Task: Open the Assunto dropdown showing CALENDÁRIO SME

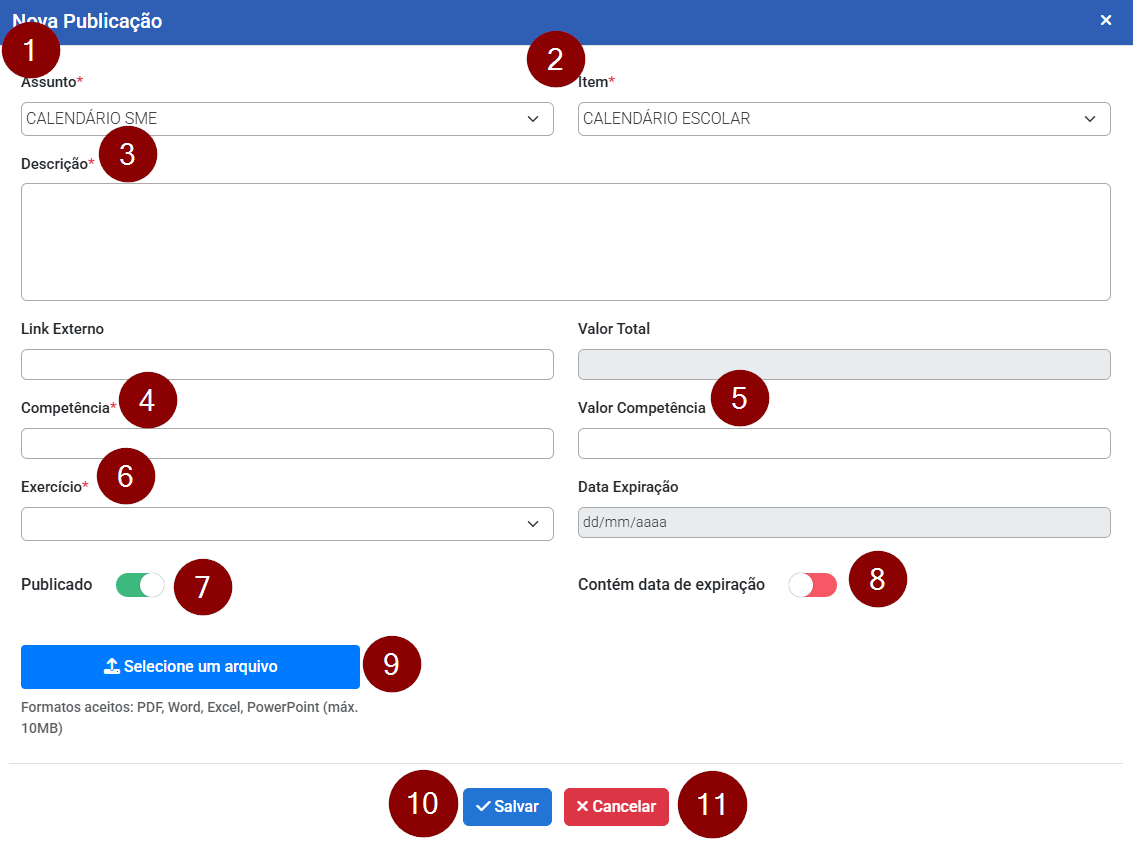Action: (286, 119)
